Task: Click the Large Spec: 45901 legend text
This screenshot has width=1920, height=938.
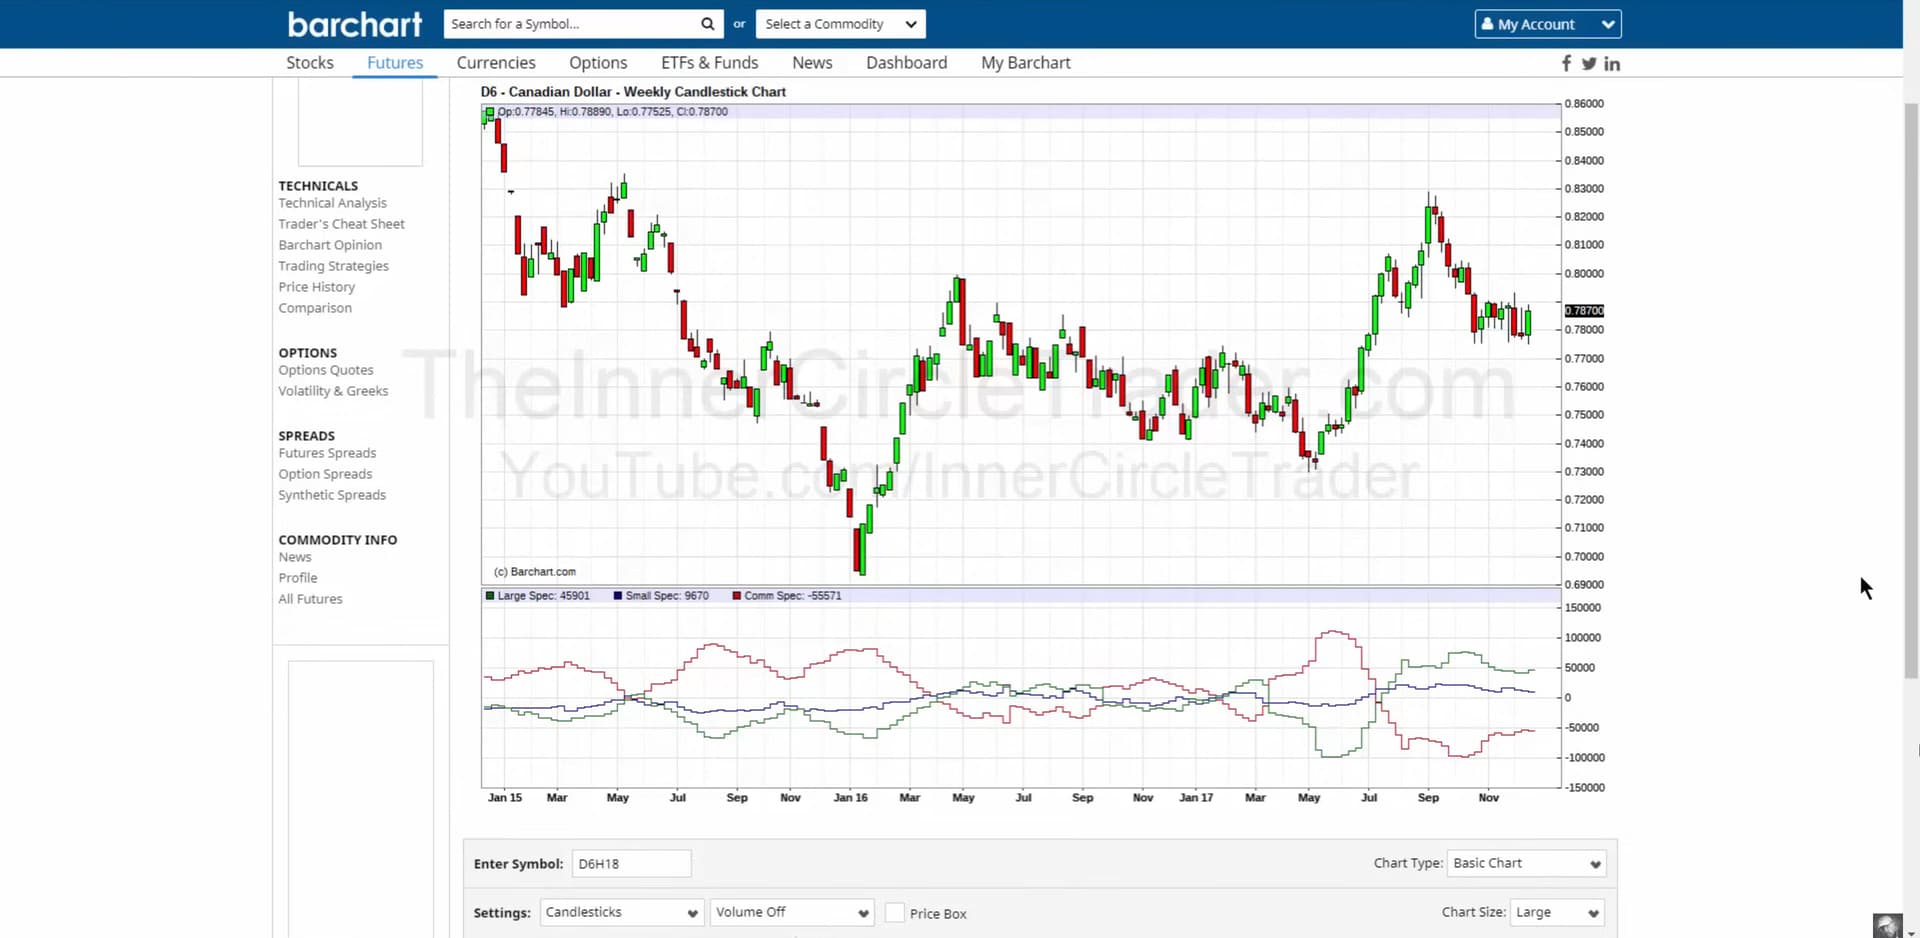Action: 544,596
